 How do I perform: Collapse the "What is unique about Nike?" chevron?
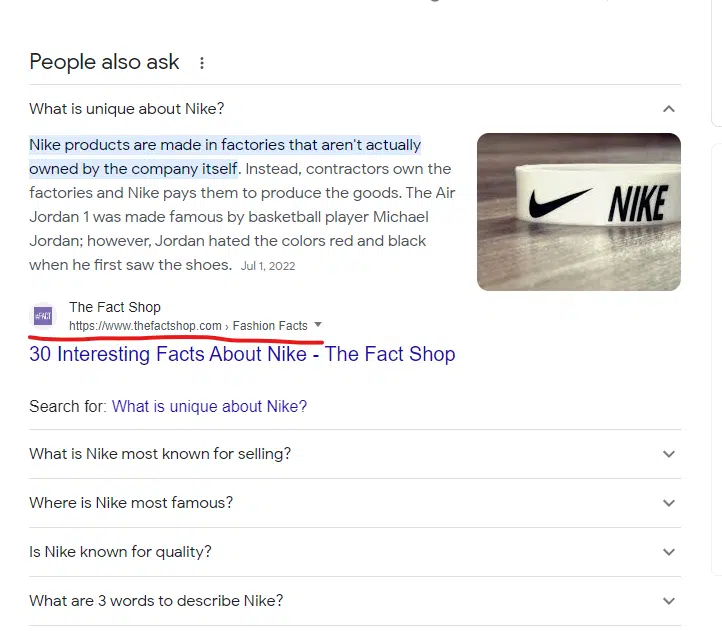[x=669, y=109]
